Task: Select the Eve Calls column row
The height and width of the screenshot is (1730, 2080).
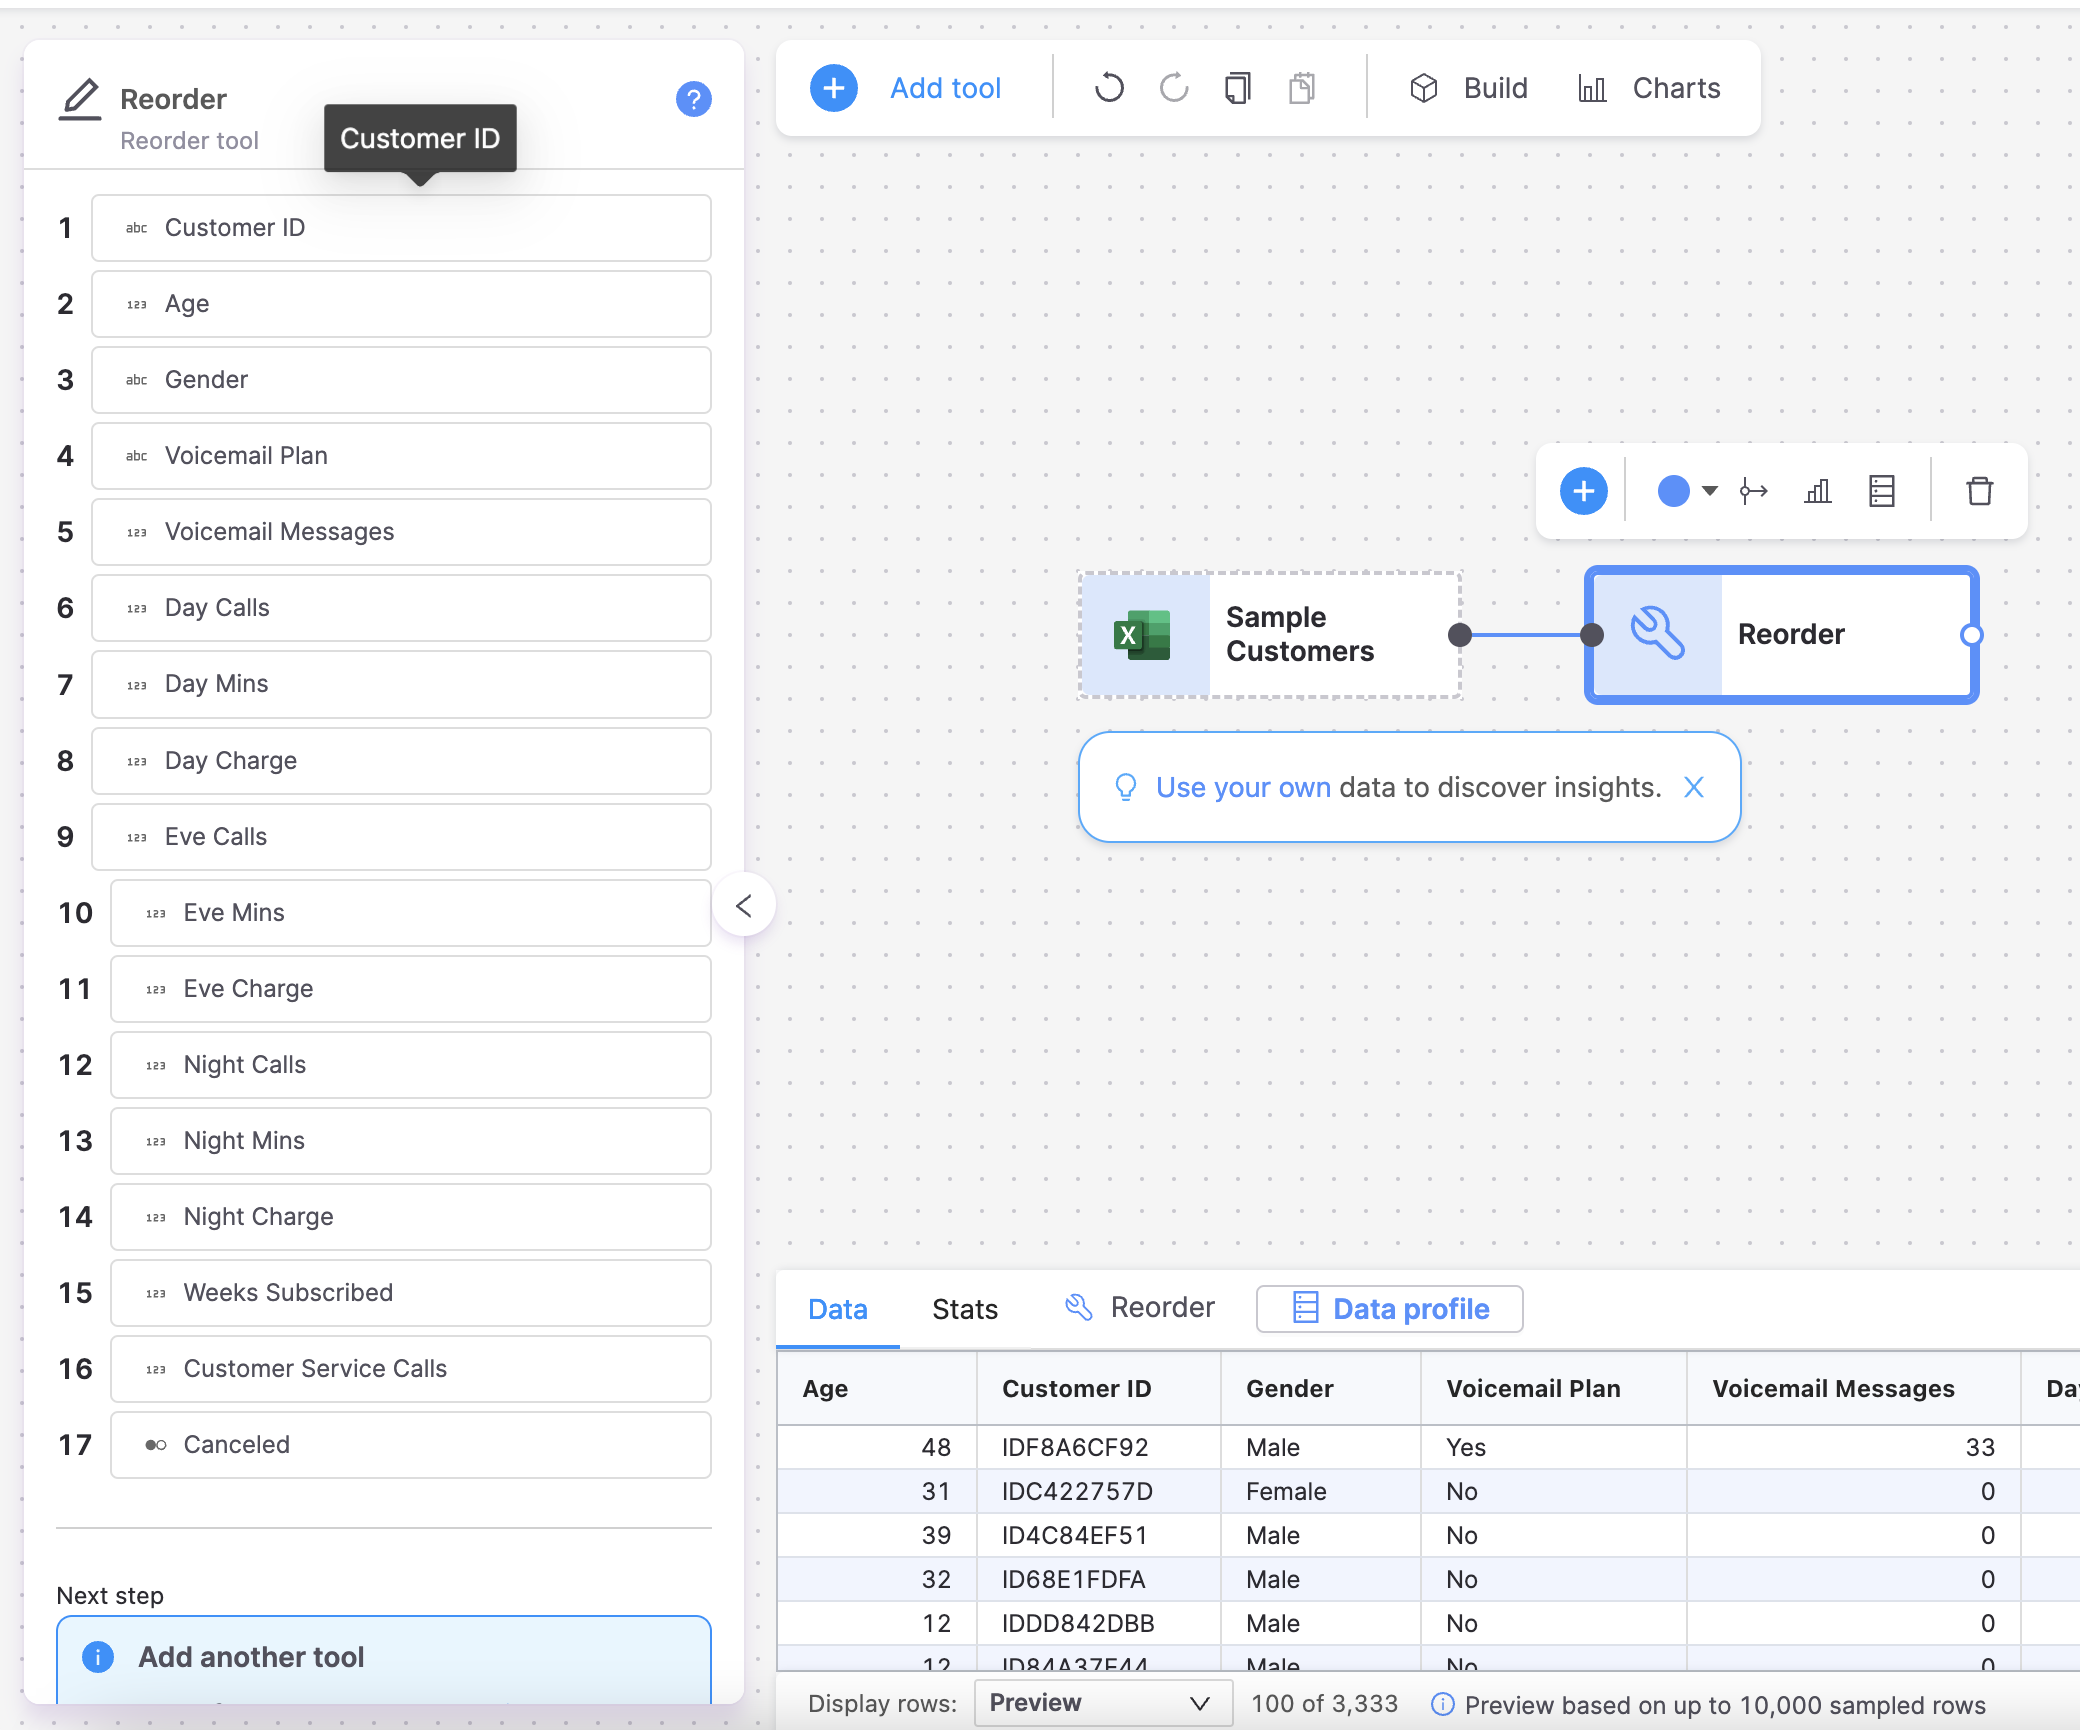Action: pyautogui.click(x=401, y=837)
